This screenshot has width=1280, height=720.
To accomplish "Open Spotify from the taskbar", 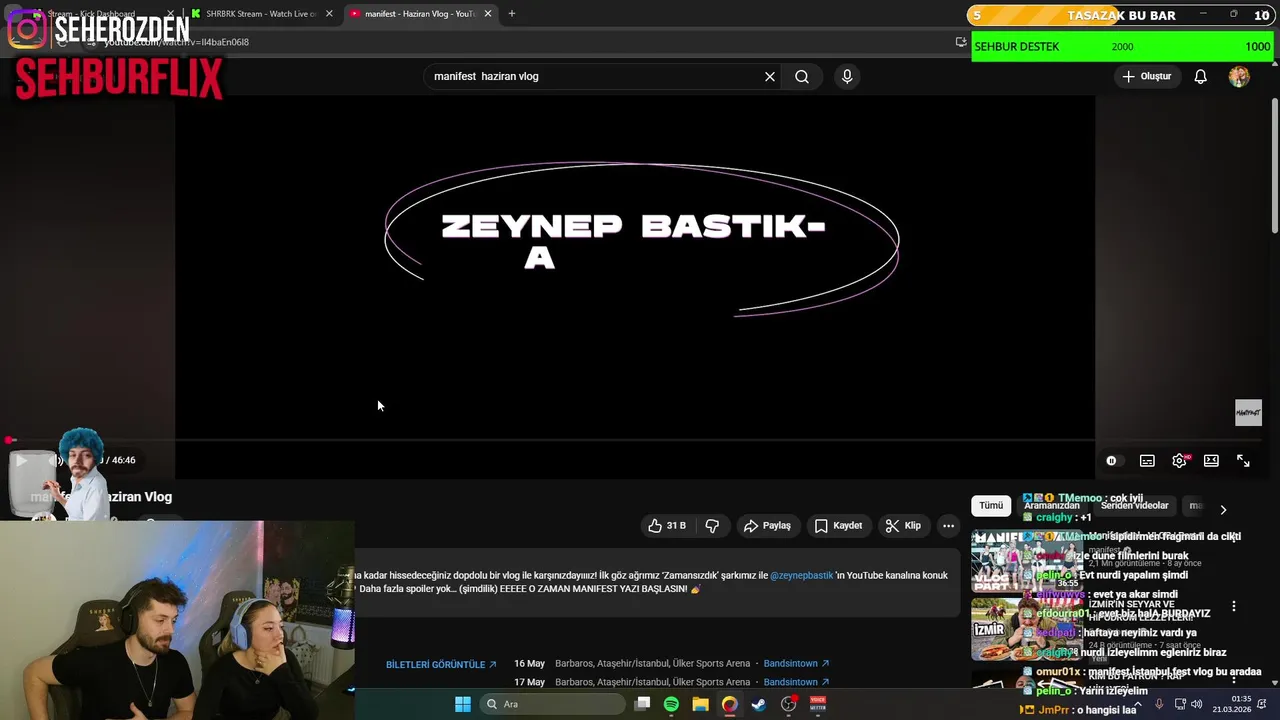I will (x=671, y=704).
